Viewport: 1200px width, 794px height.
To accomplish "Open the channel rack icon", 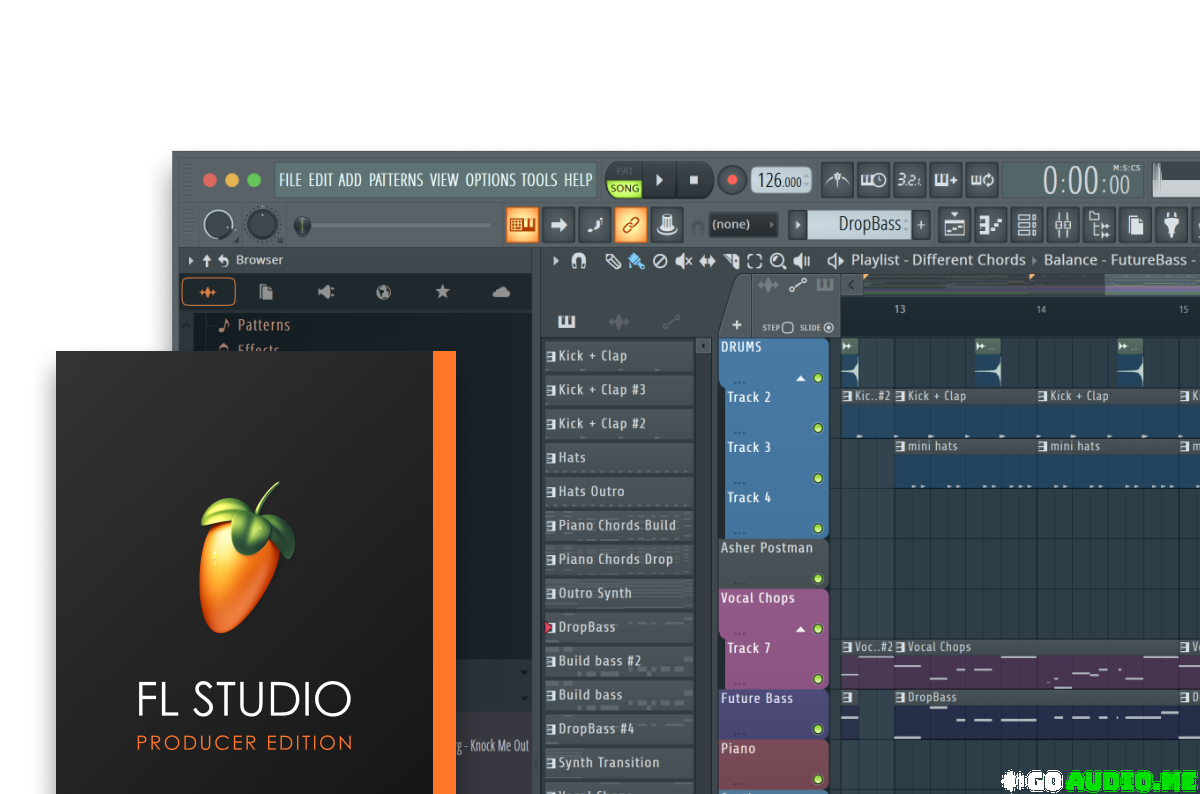I will coord(1026,225).
